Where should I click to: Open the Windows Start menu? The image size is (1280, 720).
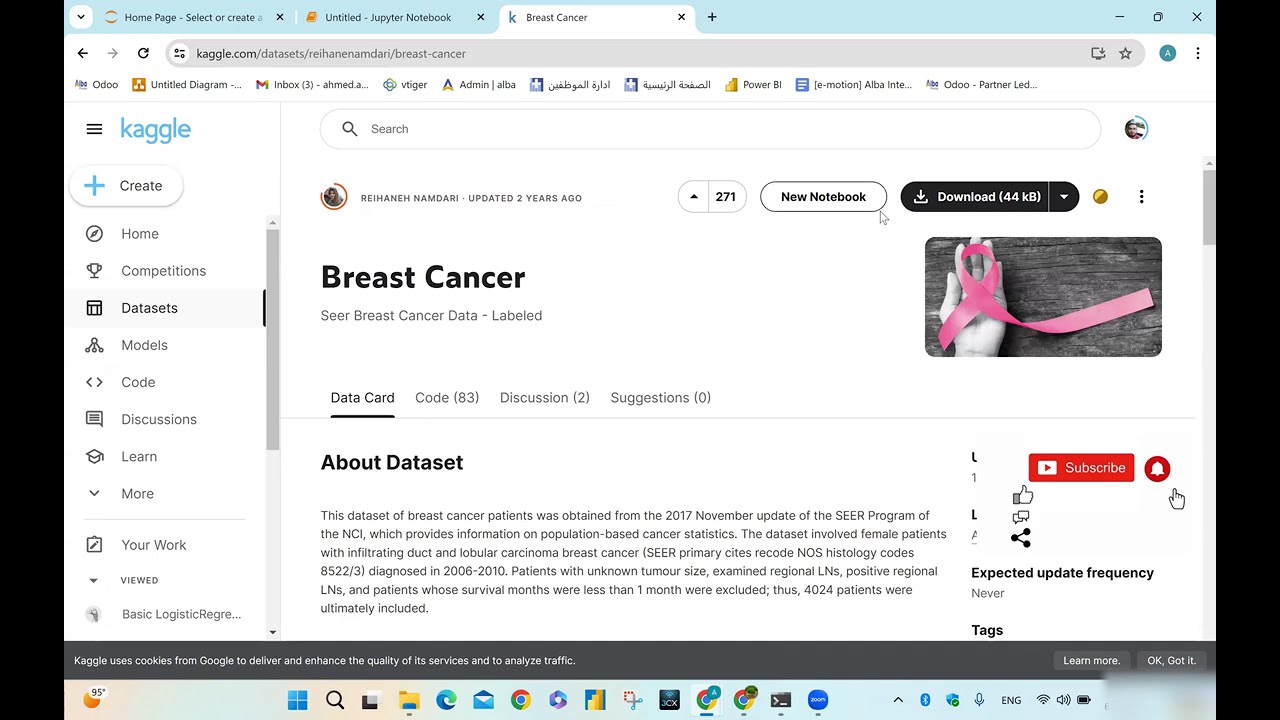click(298, 700)
